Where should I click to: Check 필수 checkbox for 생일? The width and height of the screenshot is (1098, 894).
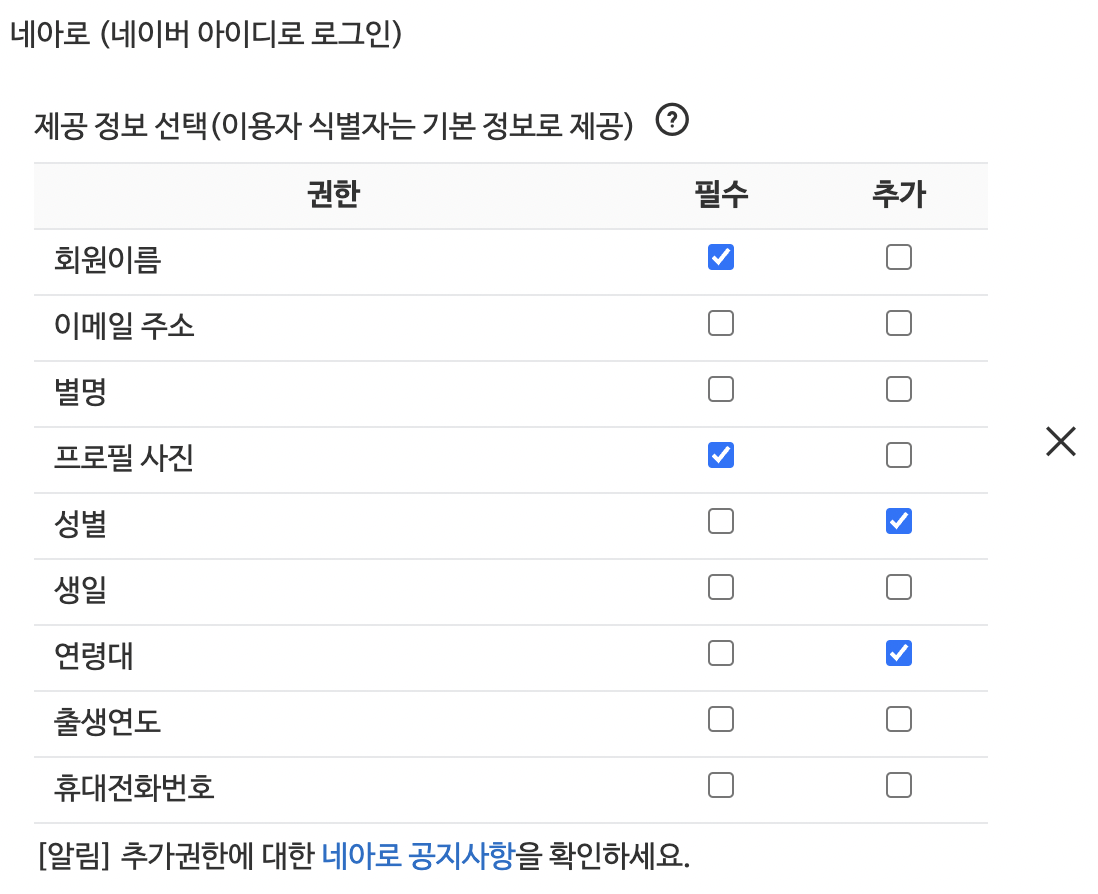point(721,587)
